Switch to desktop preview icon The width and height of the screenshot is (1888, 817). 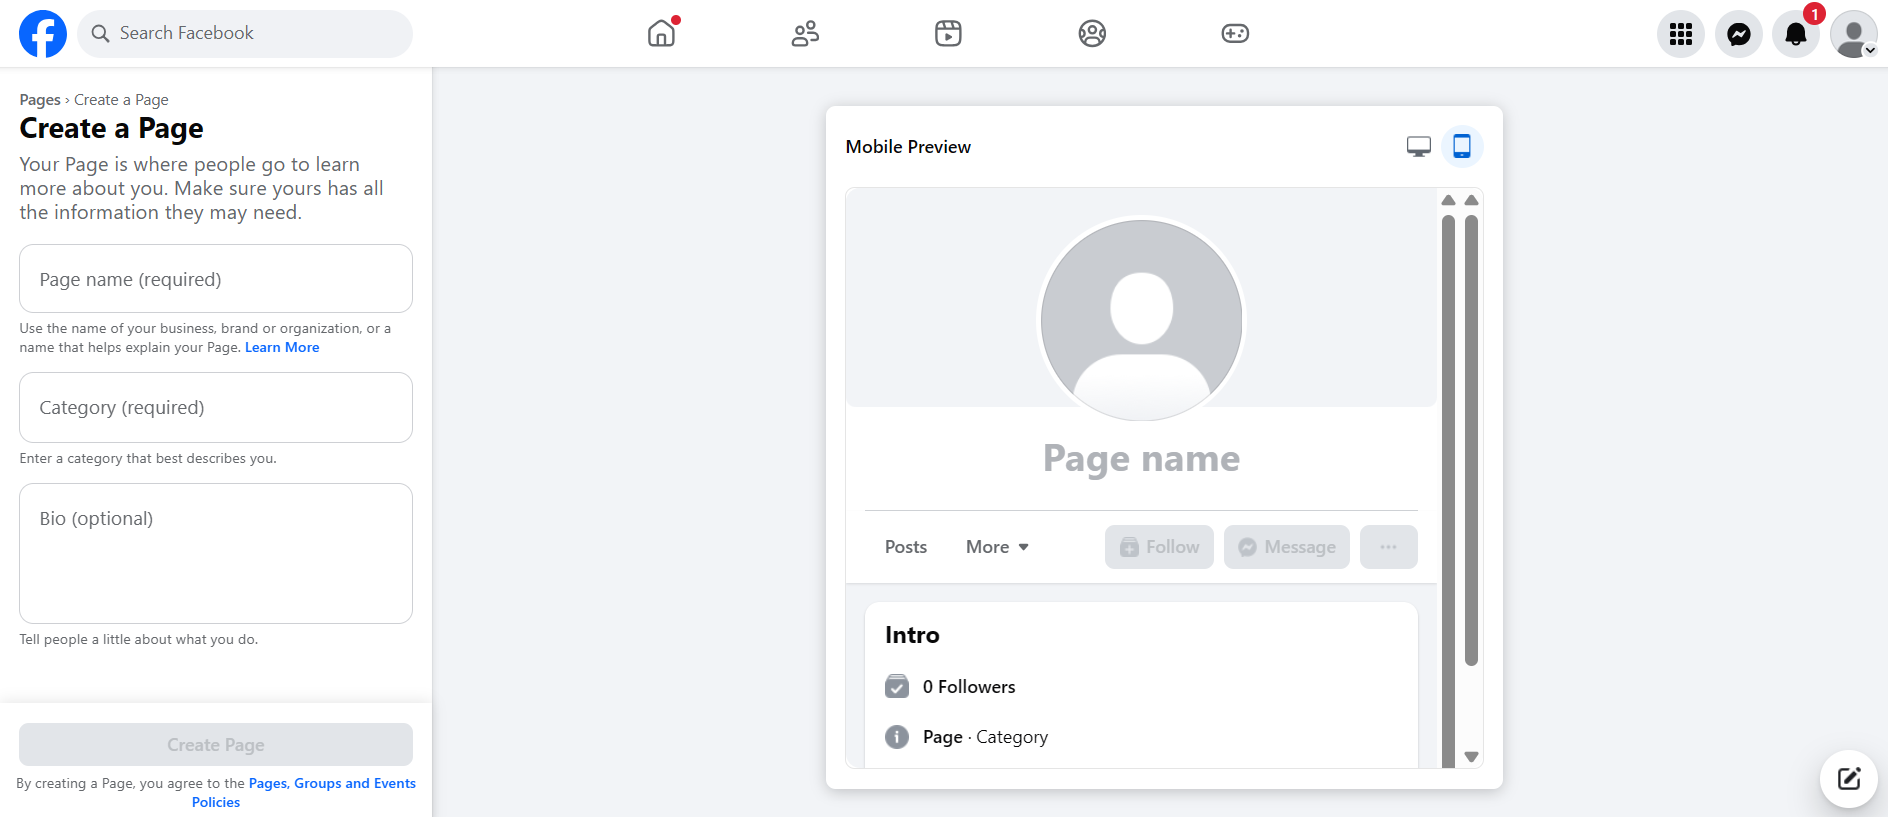[1418, 147]
